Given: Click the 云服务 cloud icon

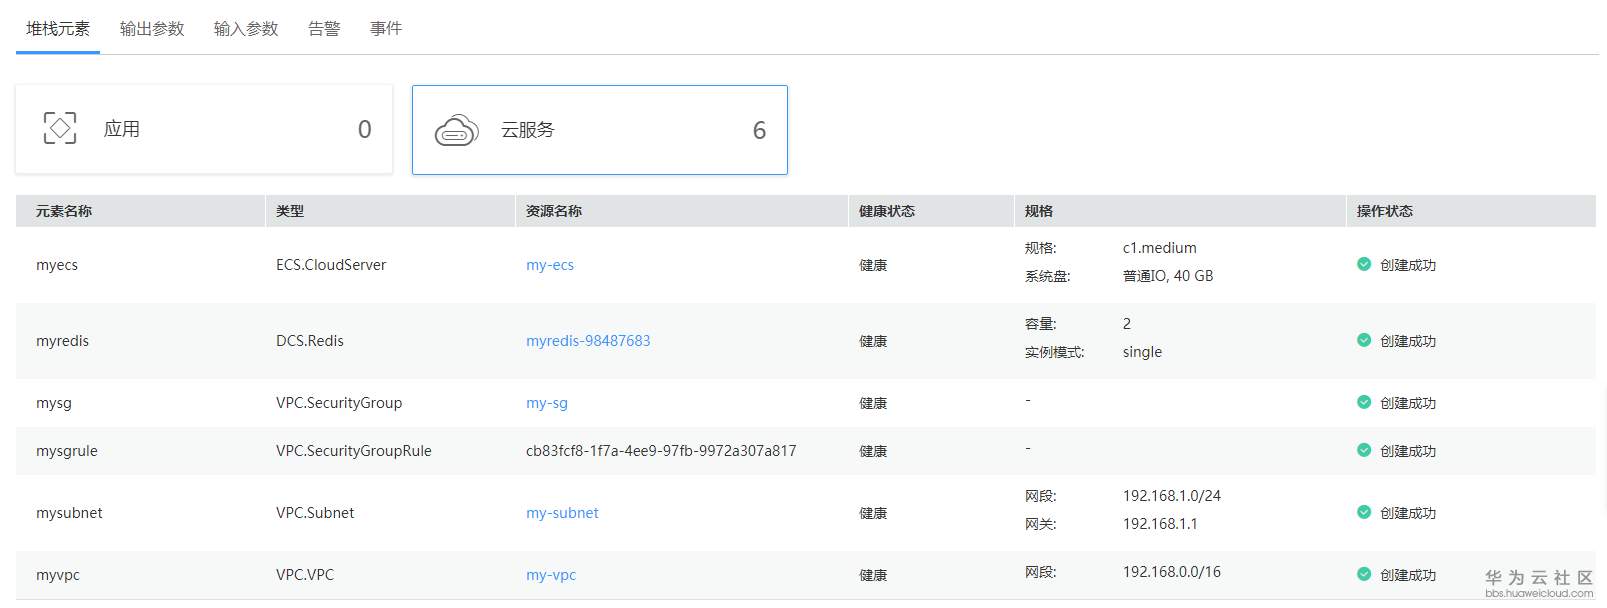Looking at the screenshot, I should tap(456, 131).
